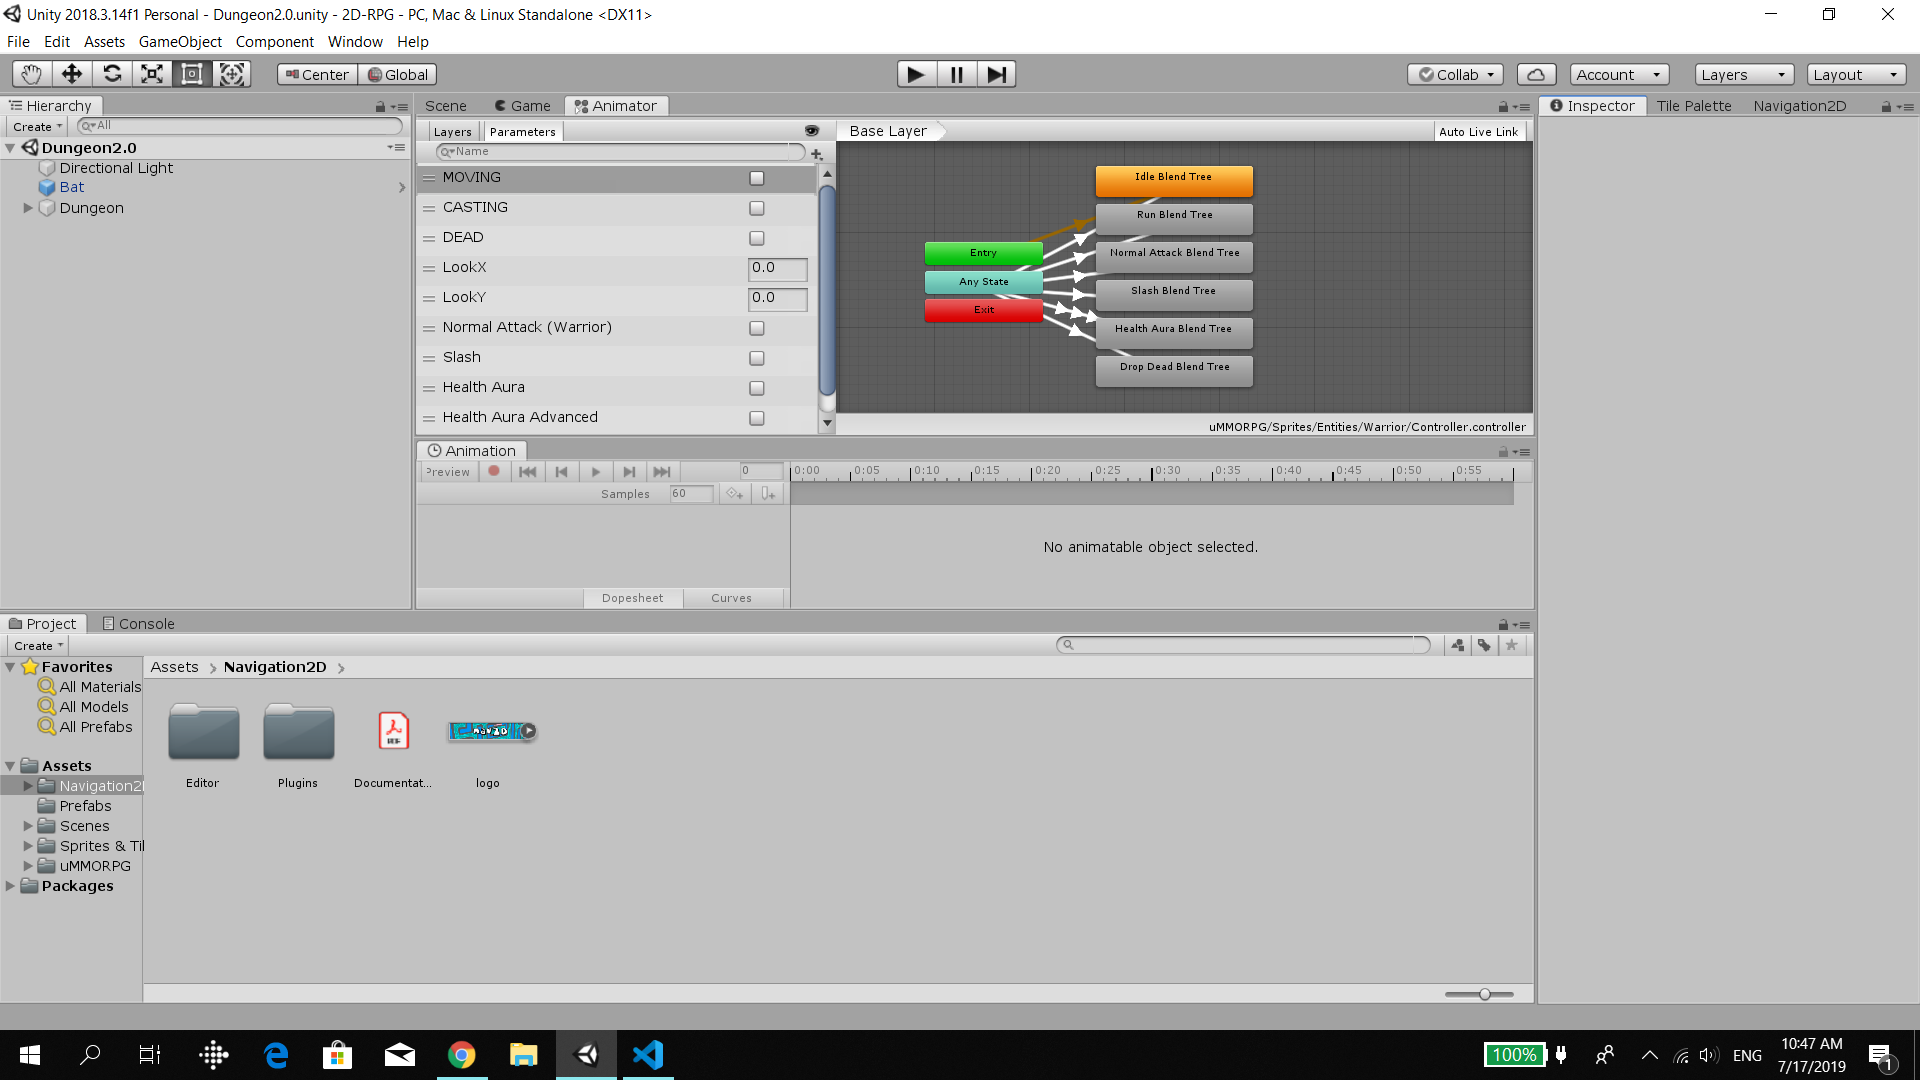Open the GameObject menu
Image resolution: width=1920 pixels, height=1080 pixels.
(180, 41)
